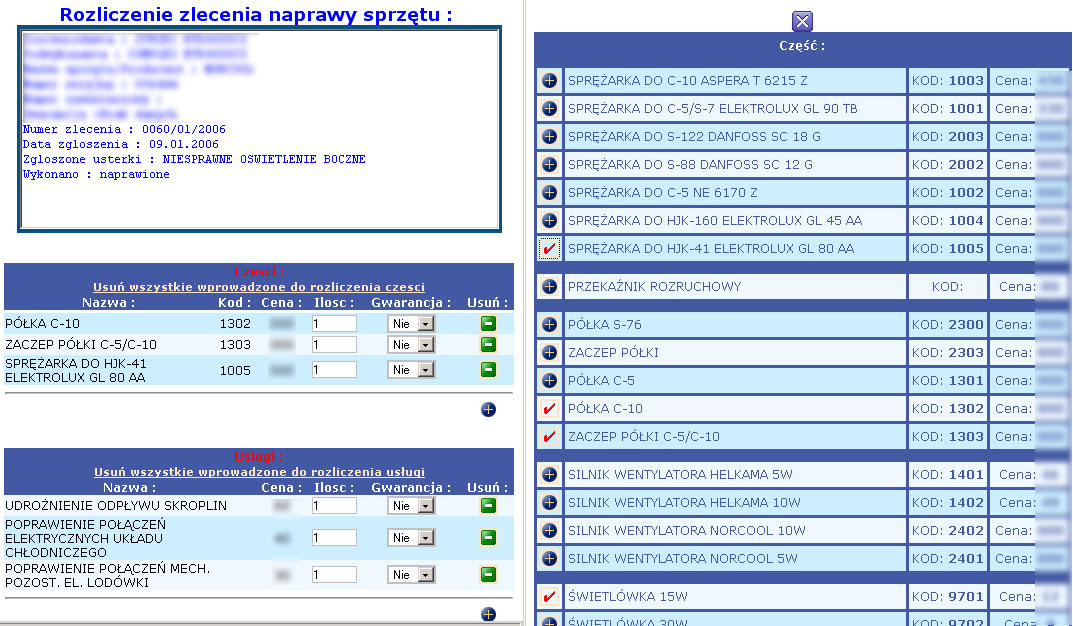Click plus icon beside PÓŁKA S-76
1073x626 pixels.
[x=549, y=325]
